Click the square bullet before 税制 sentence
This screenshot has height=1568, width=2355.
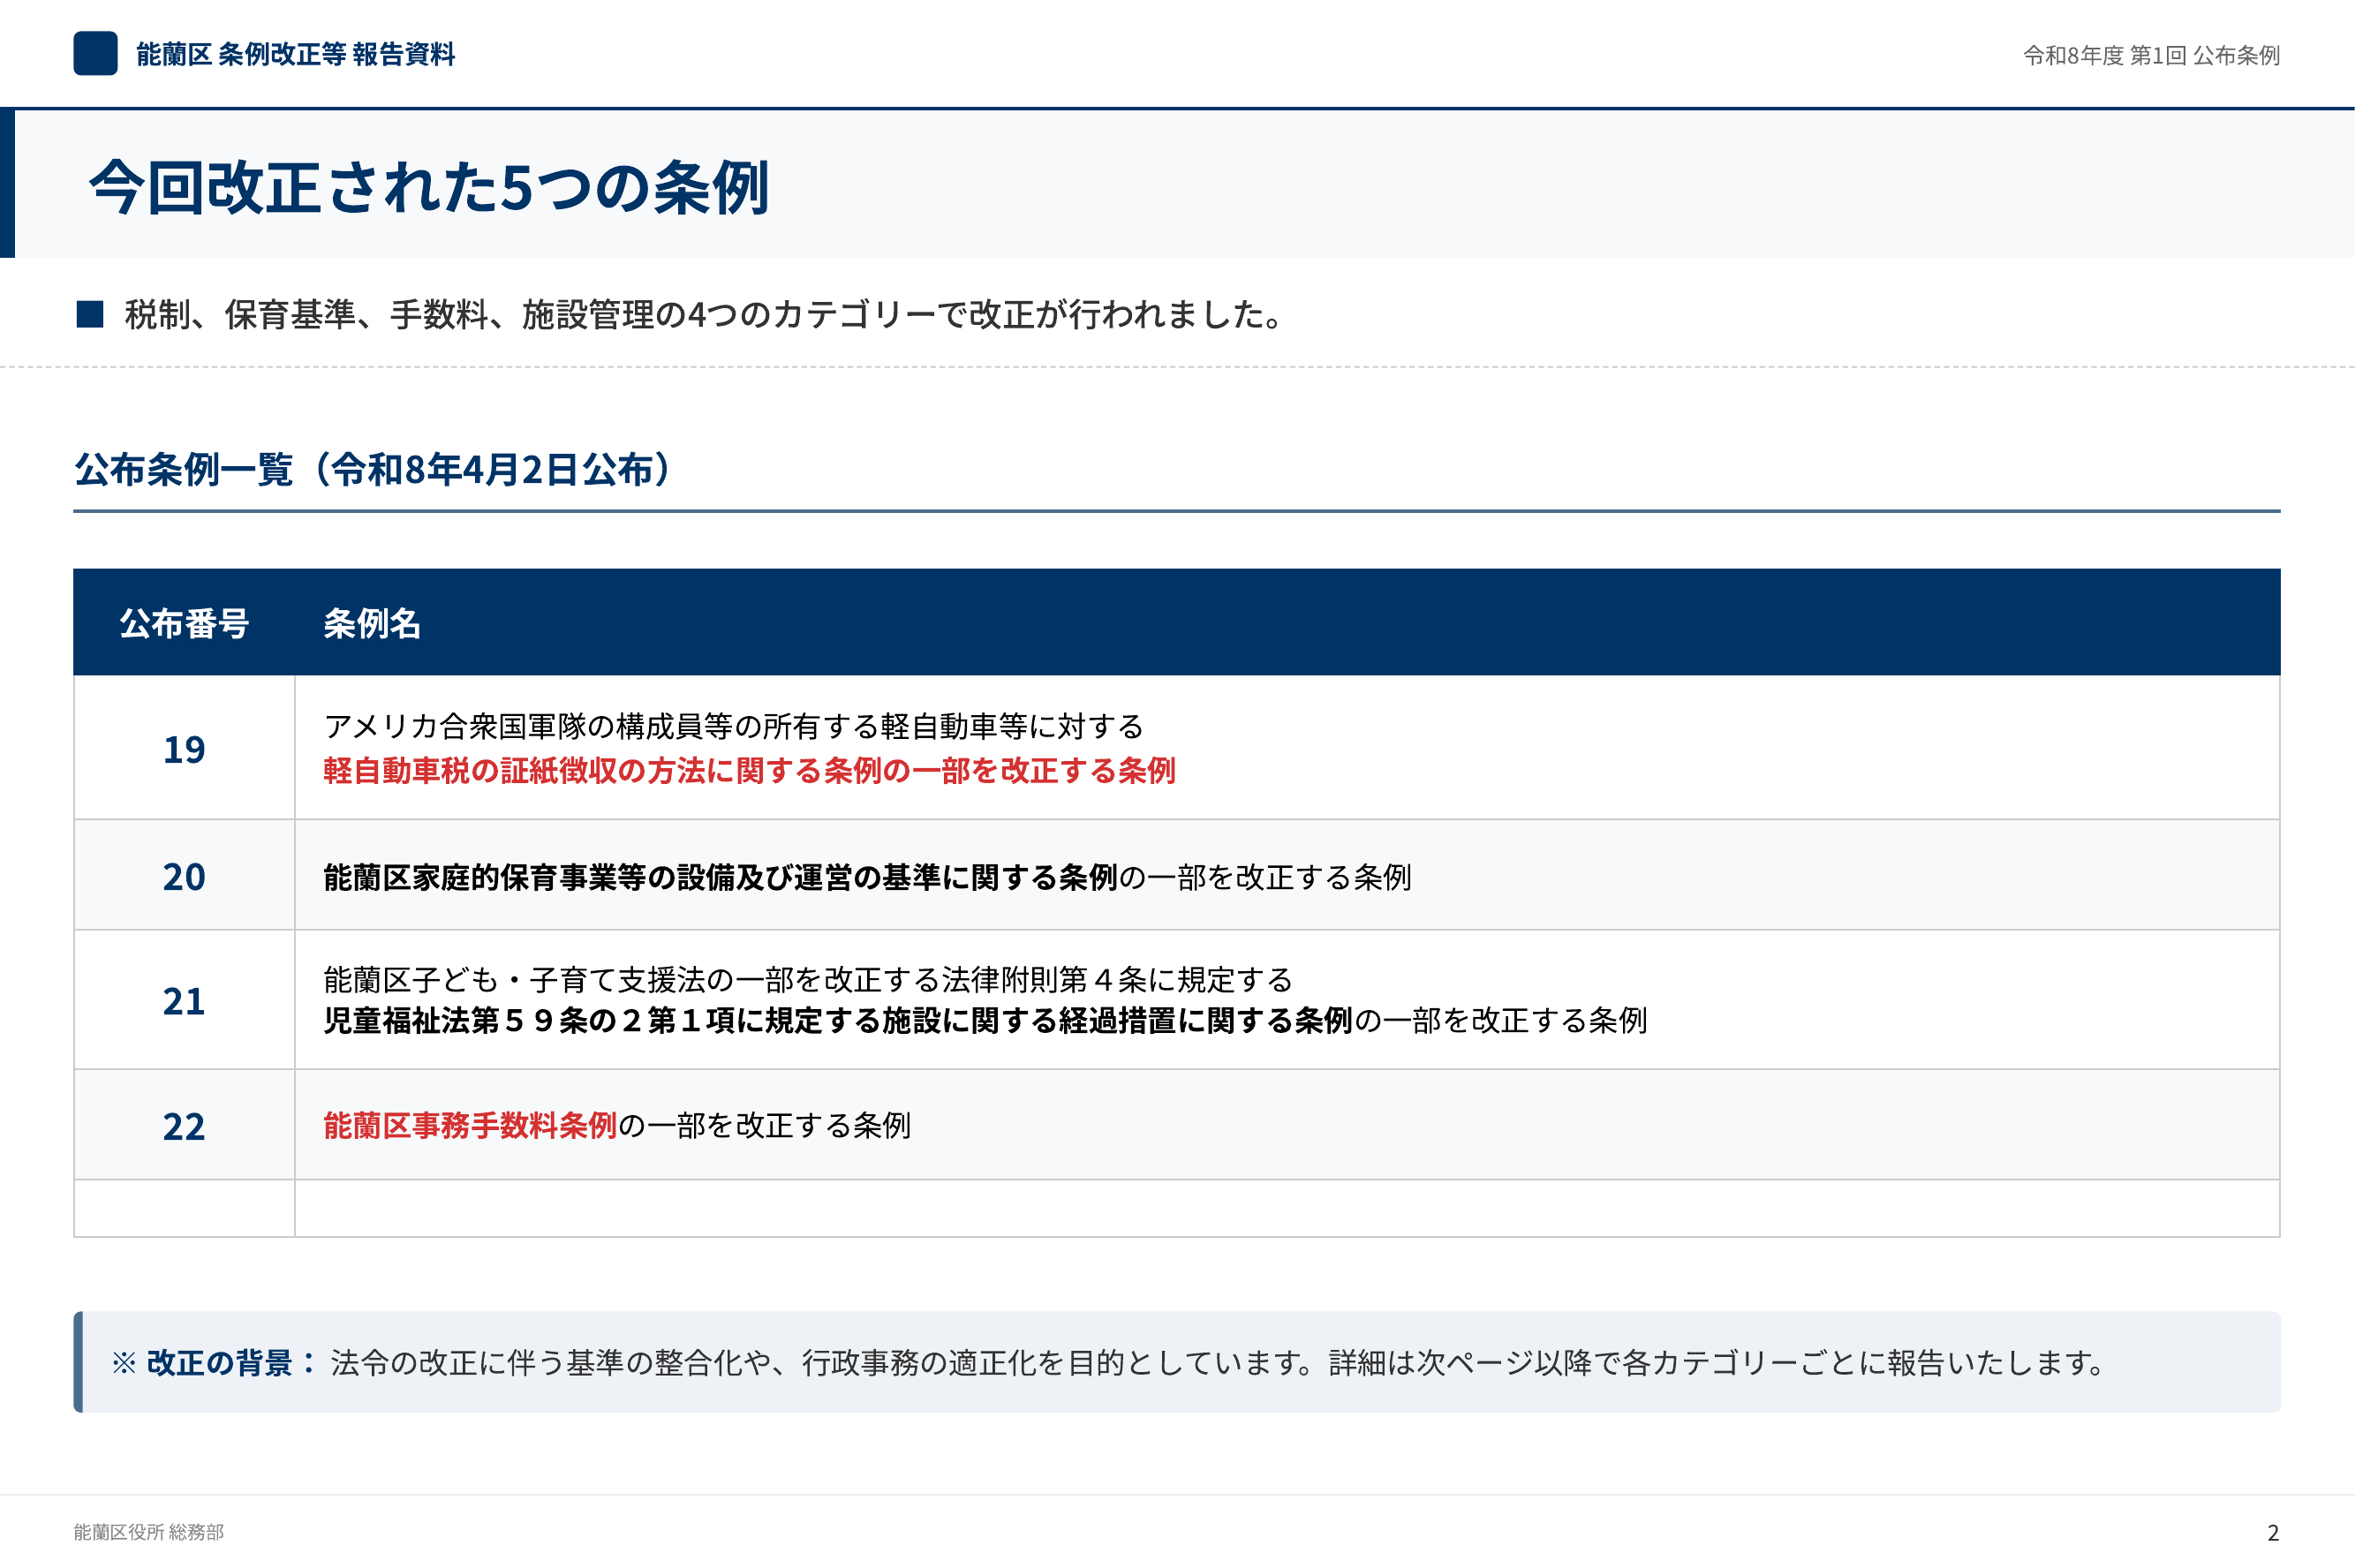90,314
